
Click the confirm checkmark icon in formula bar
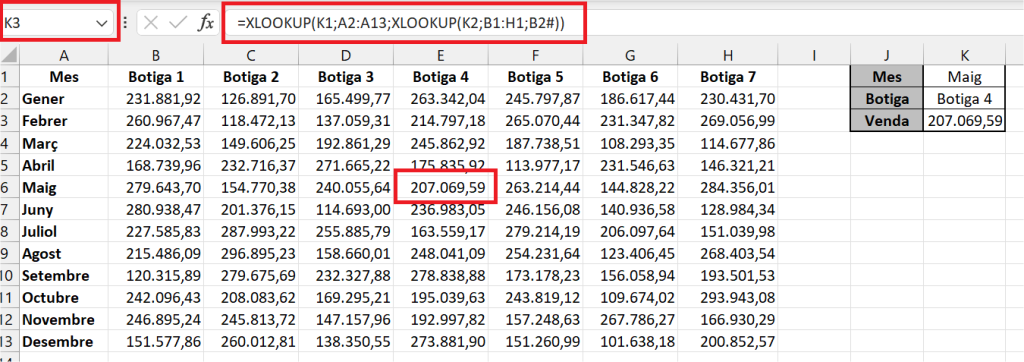click(178, 24)
